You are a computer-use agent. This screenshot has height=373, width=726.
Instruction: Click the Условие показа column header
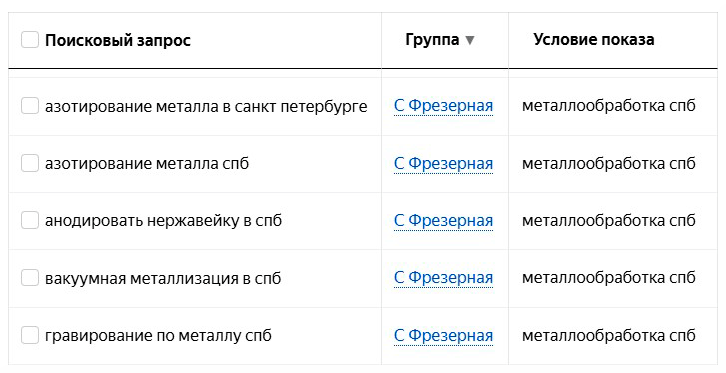tap(594, 39)
